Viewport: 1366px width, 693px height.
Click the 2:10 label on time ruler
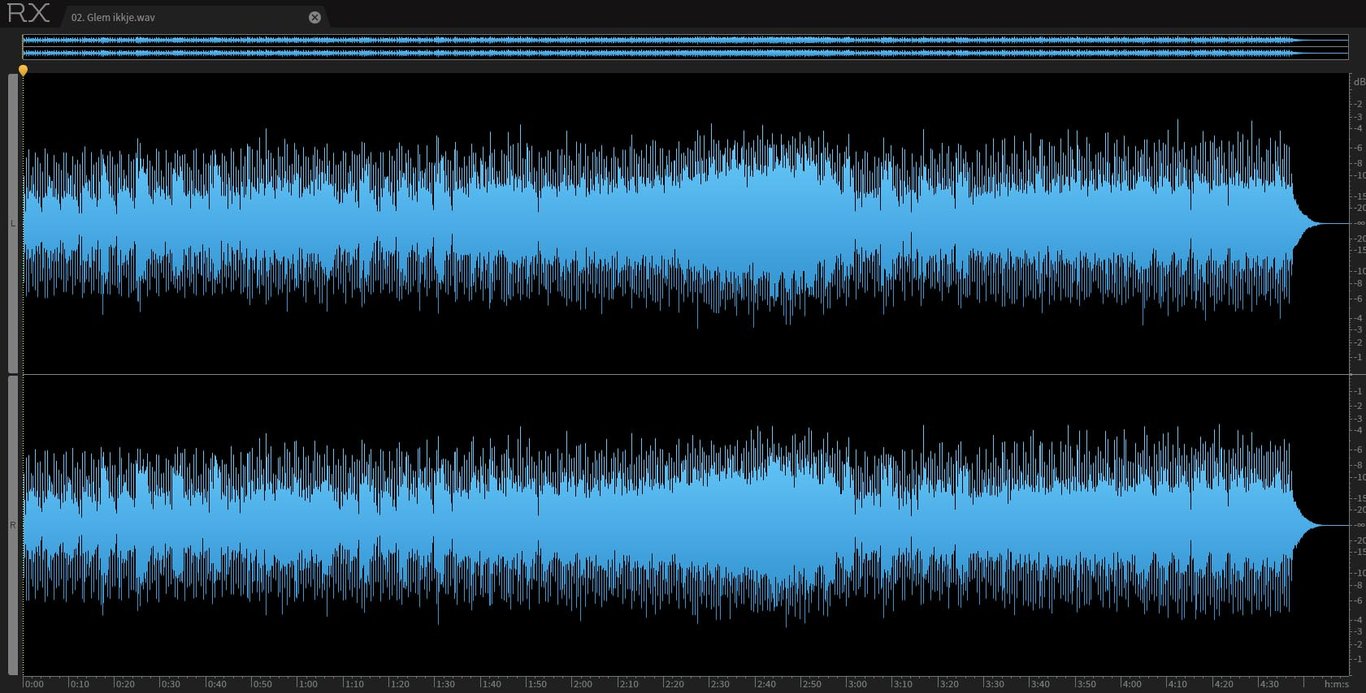tap(630, 685)
